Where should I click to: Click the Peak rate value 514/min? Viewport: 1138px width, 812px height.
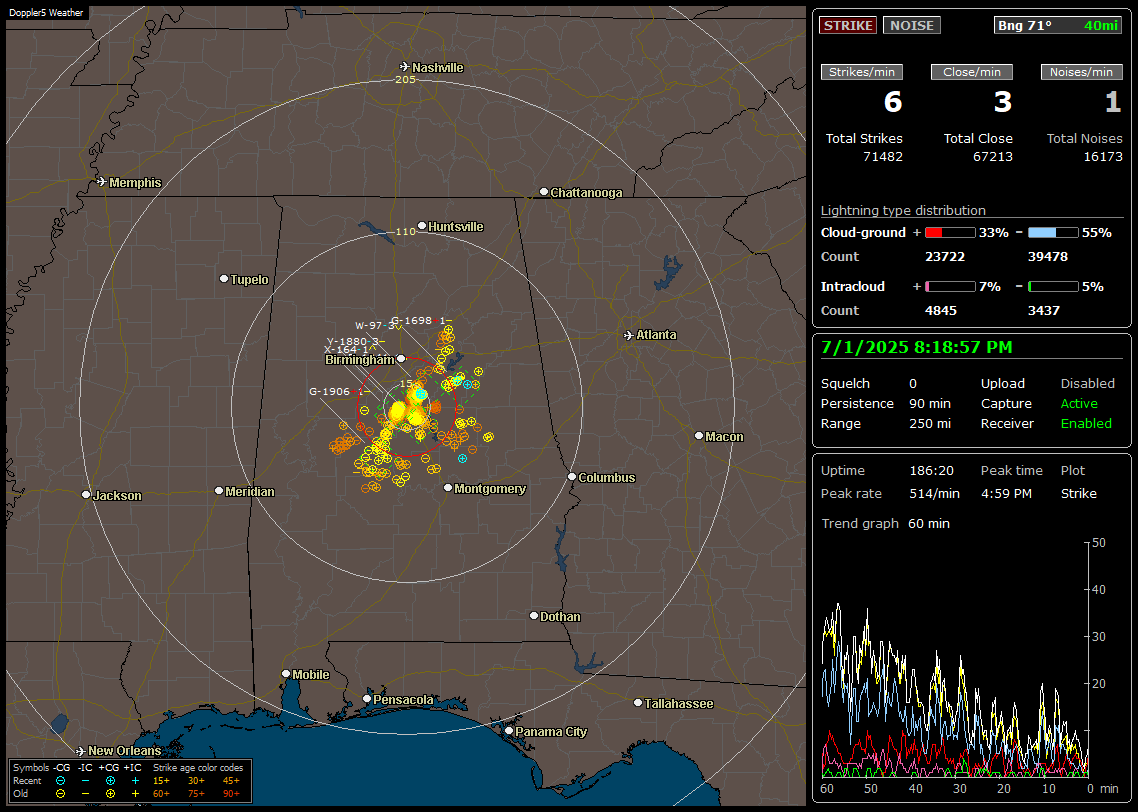pyautogui.click(x=934, y=494)
